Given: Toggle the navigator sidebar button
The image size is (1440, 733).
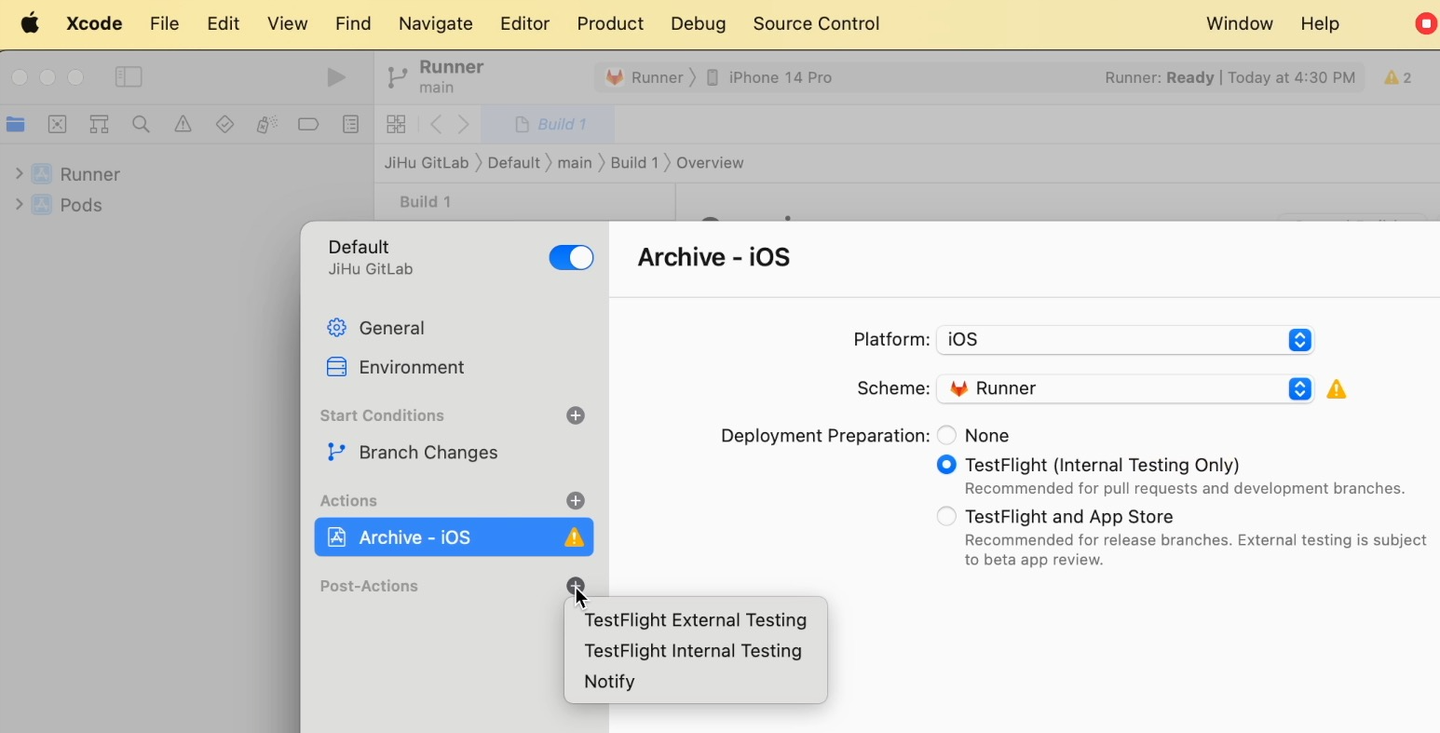Looking at the screenshot, I should tap(129, 77).
